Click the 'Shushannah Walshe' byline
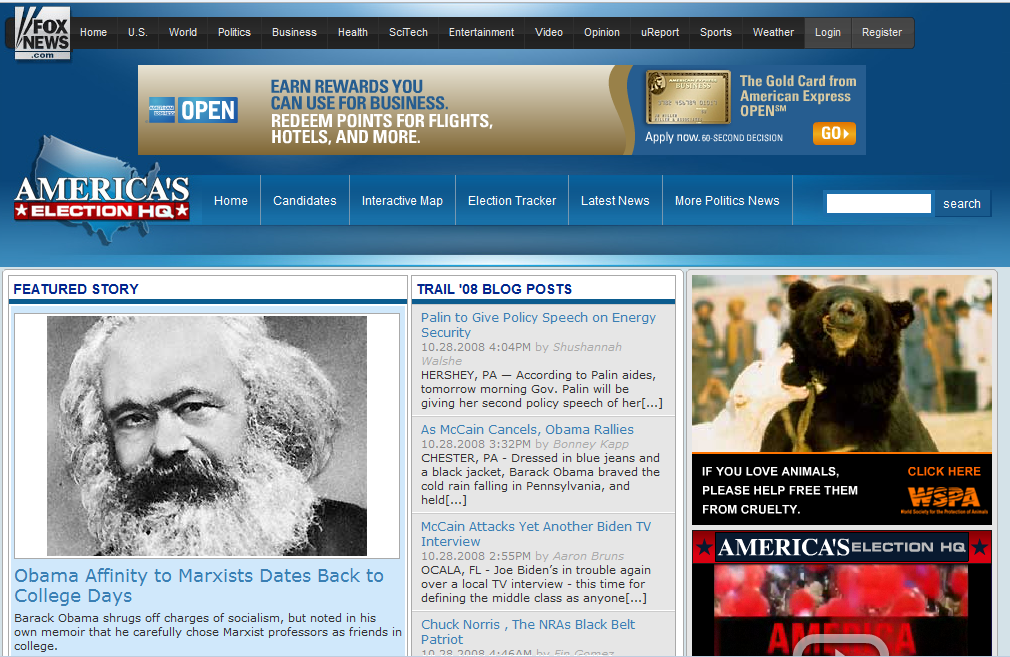Viewport: 1010px width, 657px height. pyautogui.click(x=522, y=354)
